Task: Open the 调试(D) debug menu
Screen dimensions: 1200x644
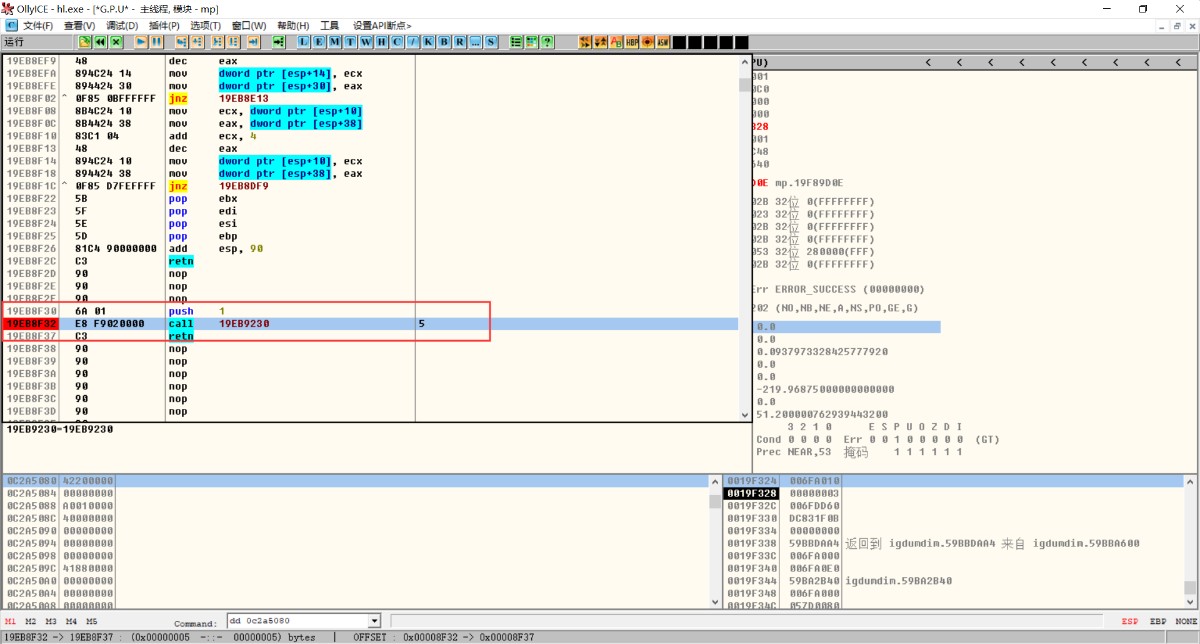Action: click(x=122, y=25)
